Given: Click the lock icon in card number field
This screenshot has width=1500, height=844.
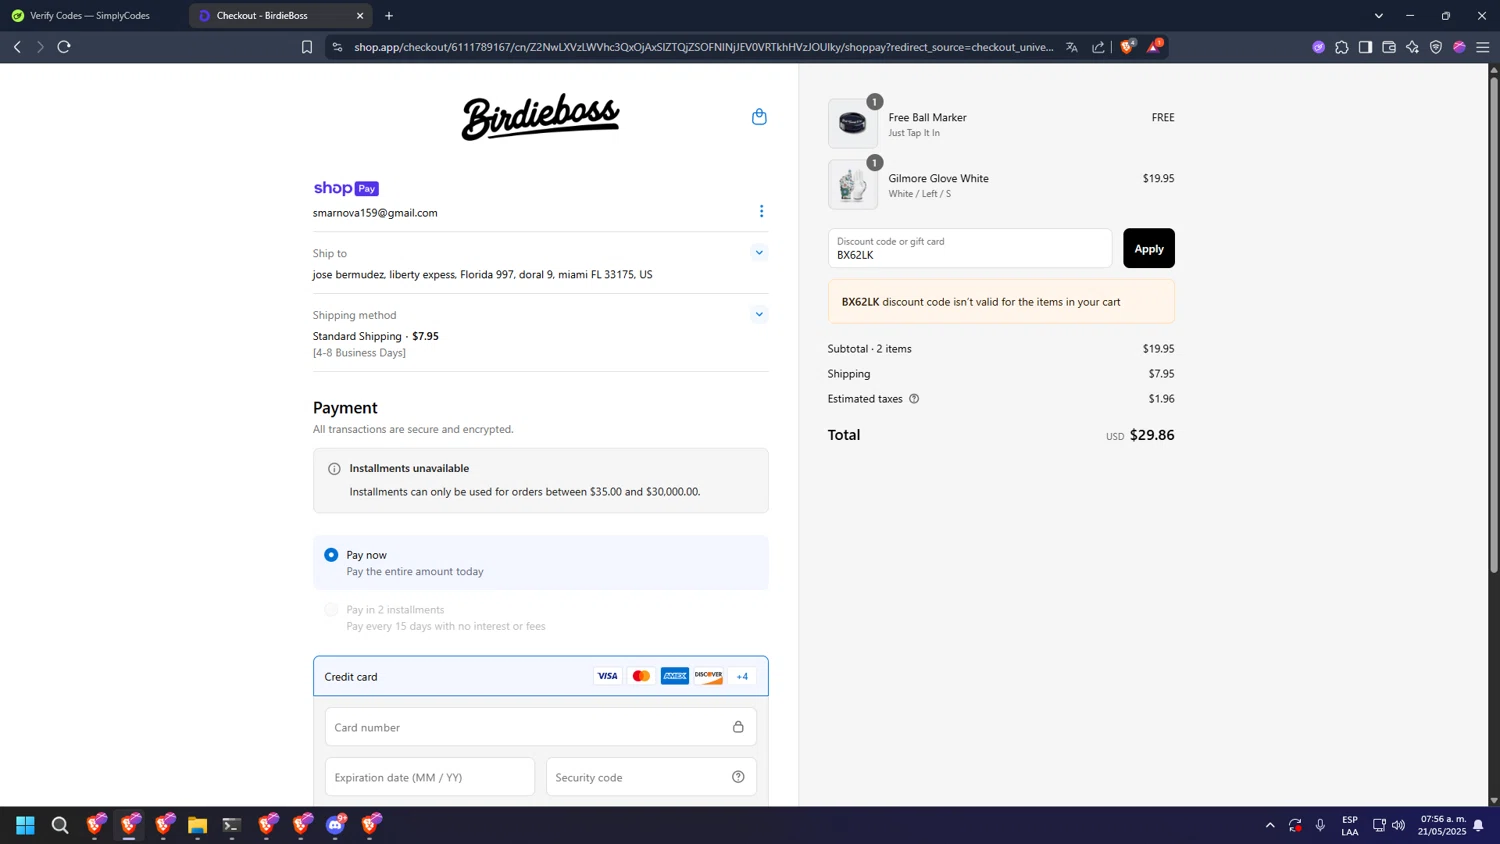Looking at the screenshot, I should click(738, 727).
